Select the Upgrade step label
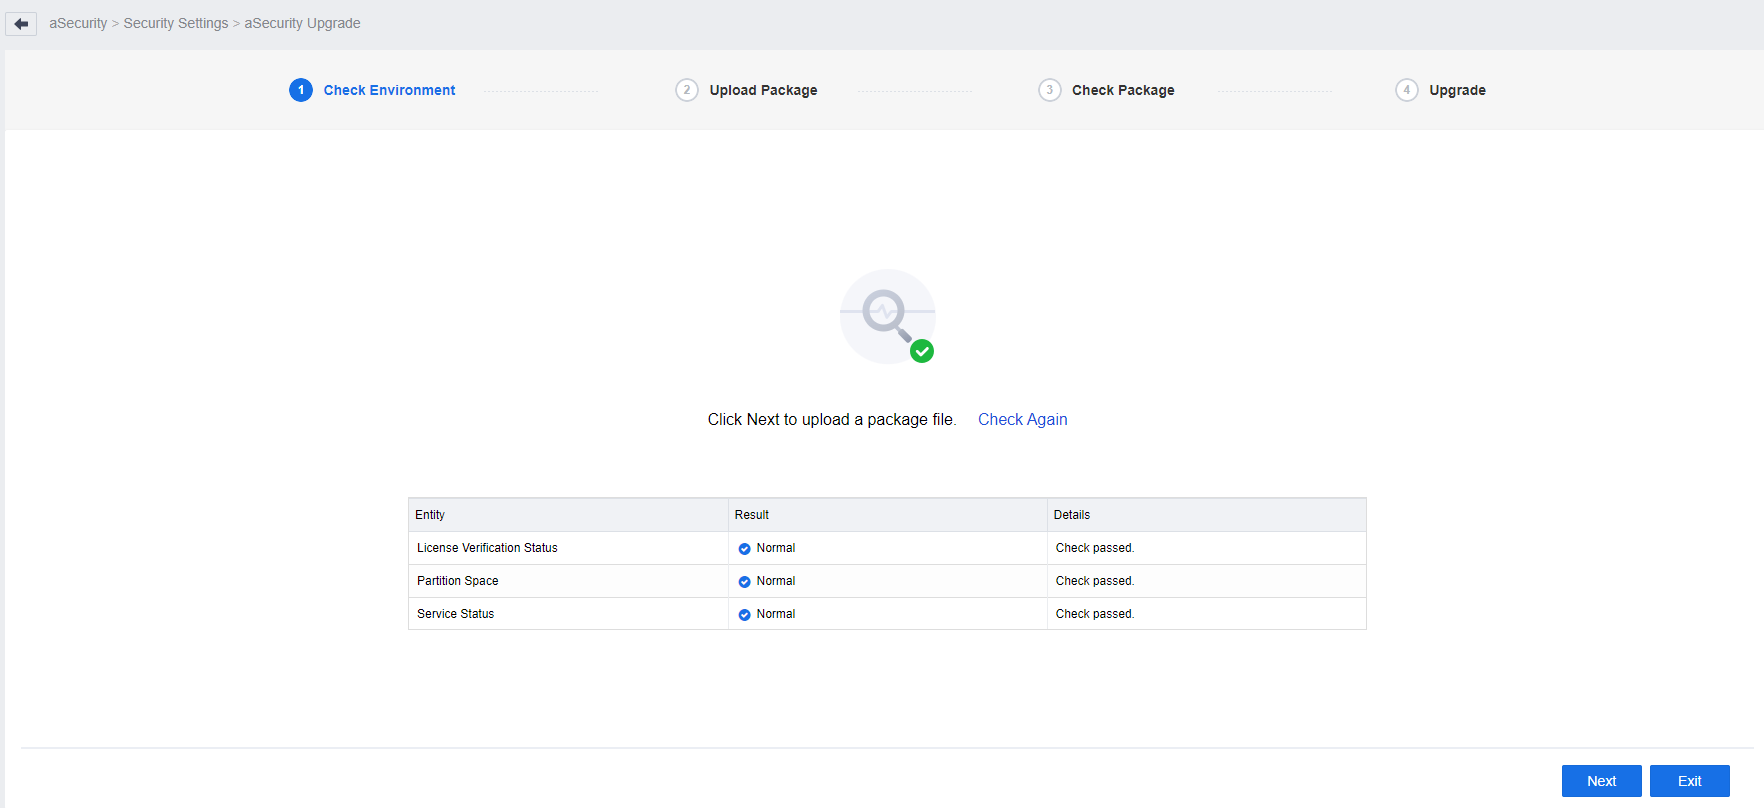This screenshot has width=1764, height=808. tap(1457, 90)
